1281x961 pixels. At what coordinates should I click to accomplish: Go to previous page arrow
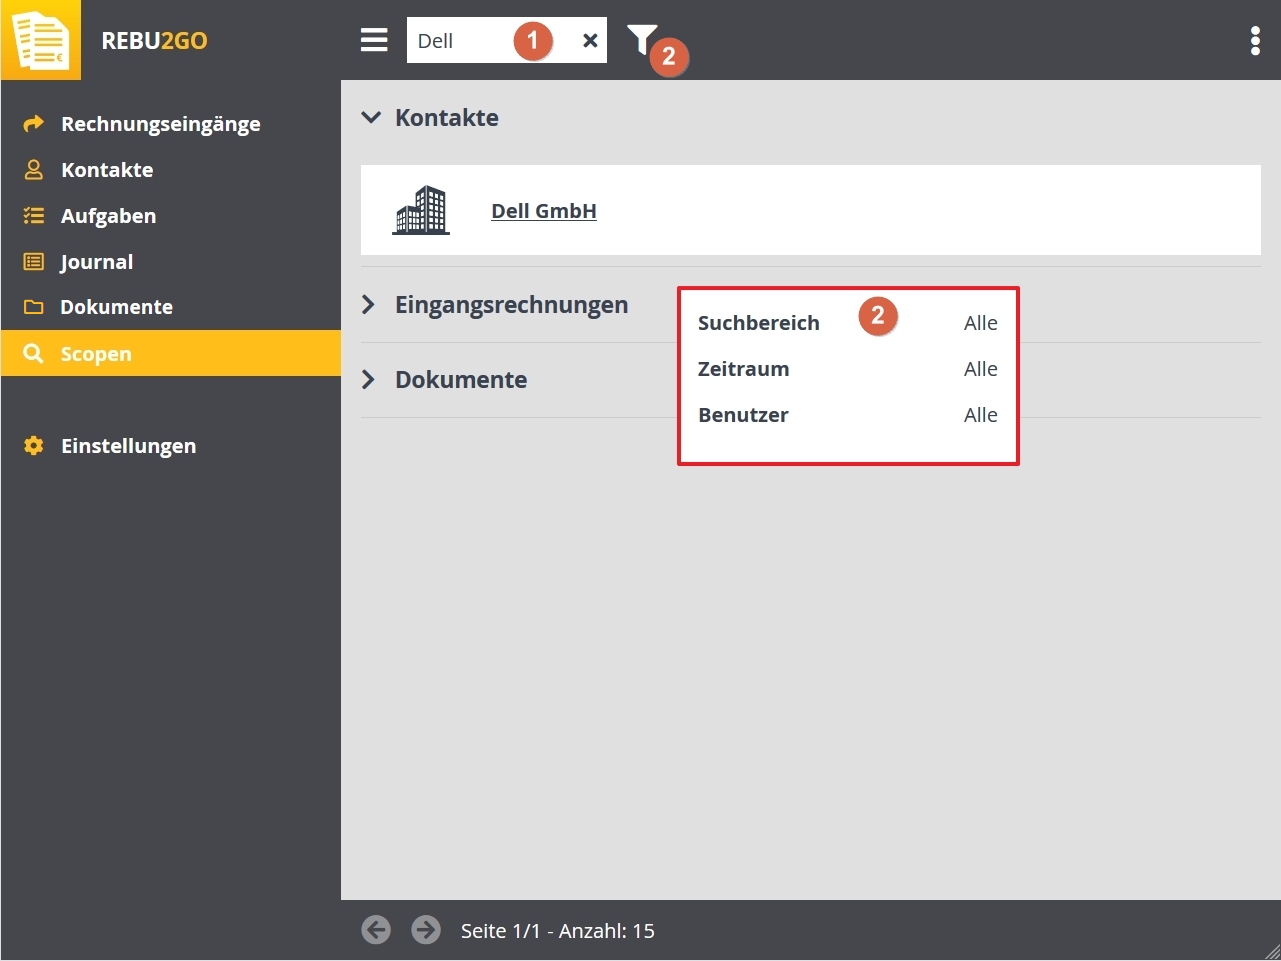376,930
